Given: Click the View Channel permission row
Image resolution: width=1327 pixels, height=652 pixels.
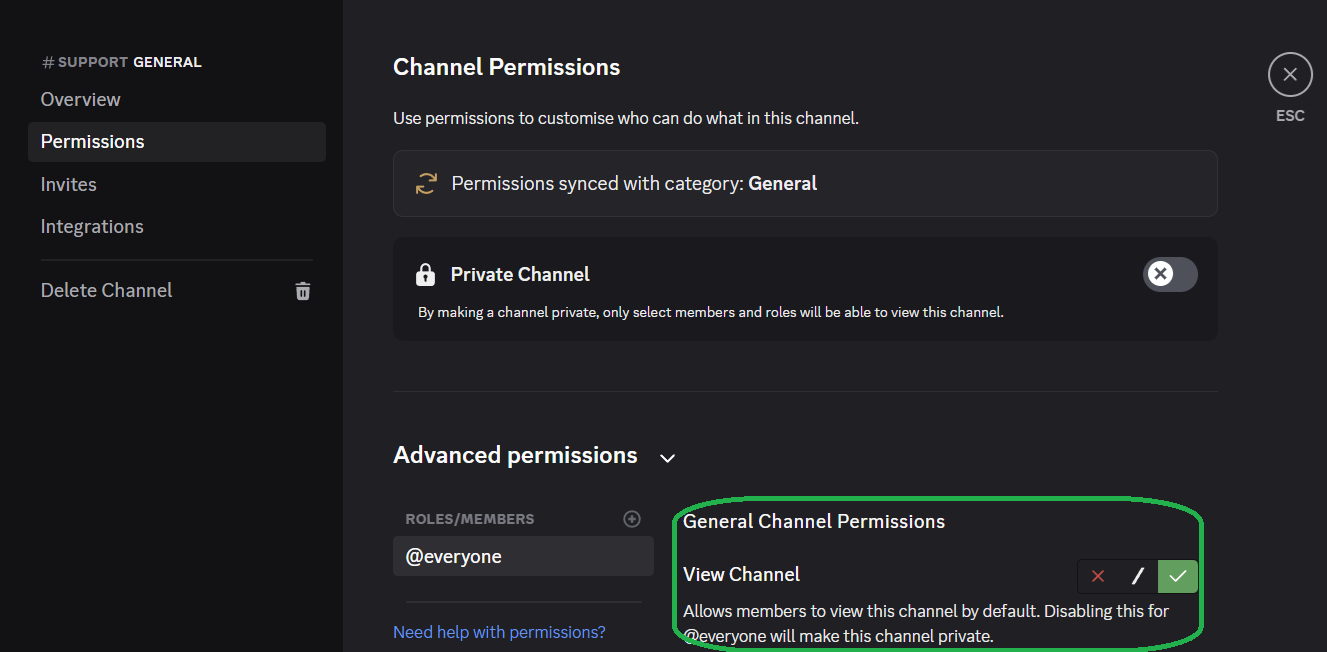Looking at the screenshot, I should [x=741, y=574].
